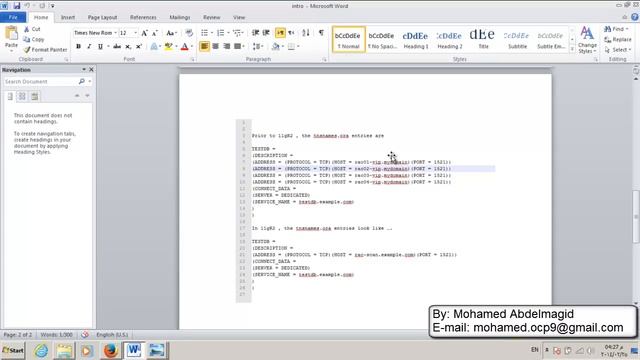Image resolution: width=640 pixels, height=360 pixels.
Task: Increase paragraph indent
Action: 266,33
